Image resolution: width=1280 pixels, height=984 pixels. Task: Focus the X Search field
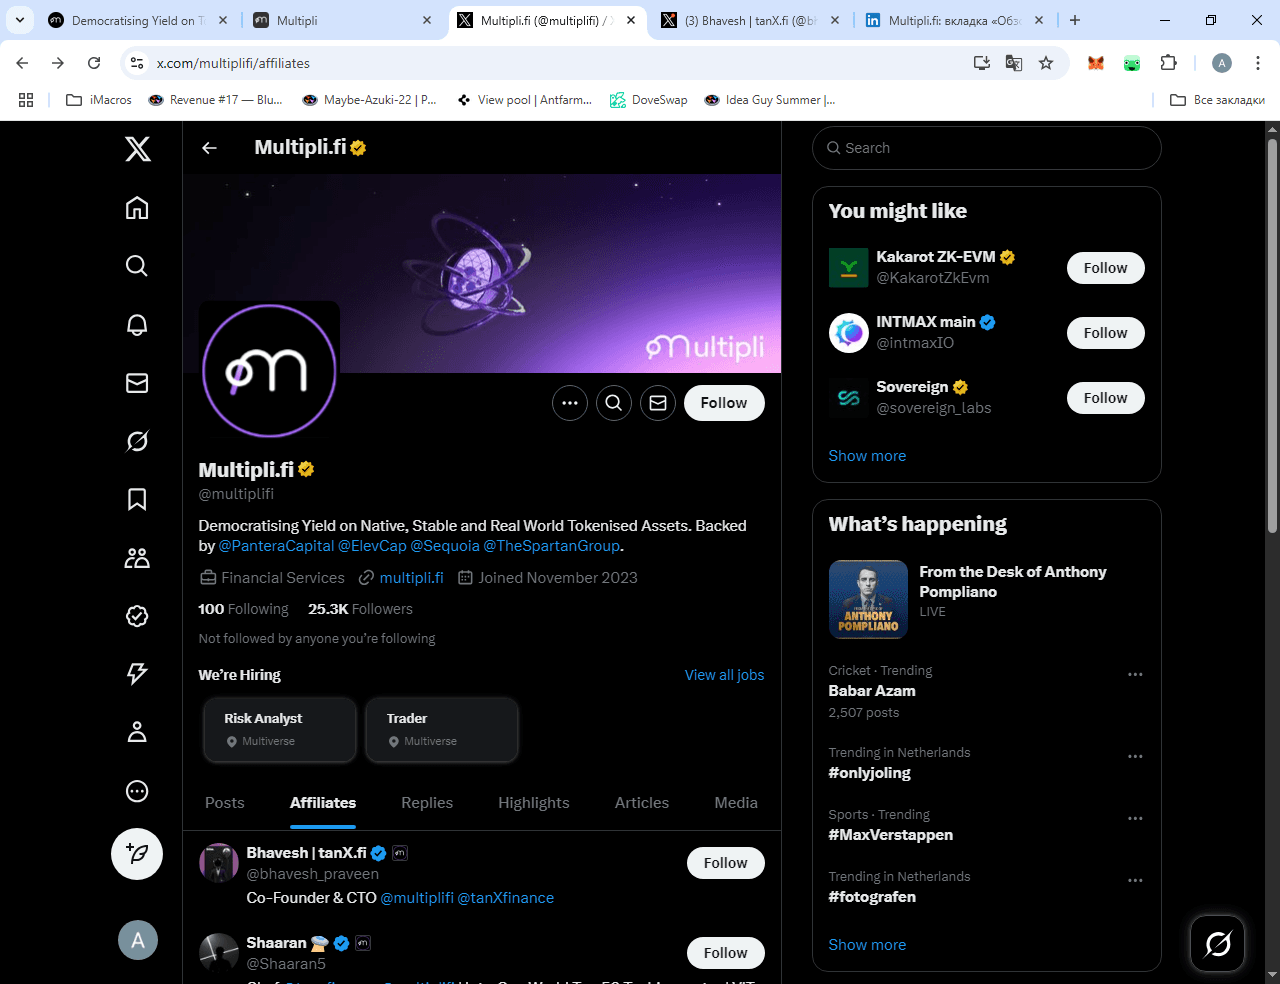point(987,148)
